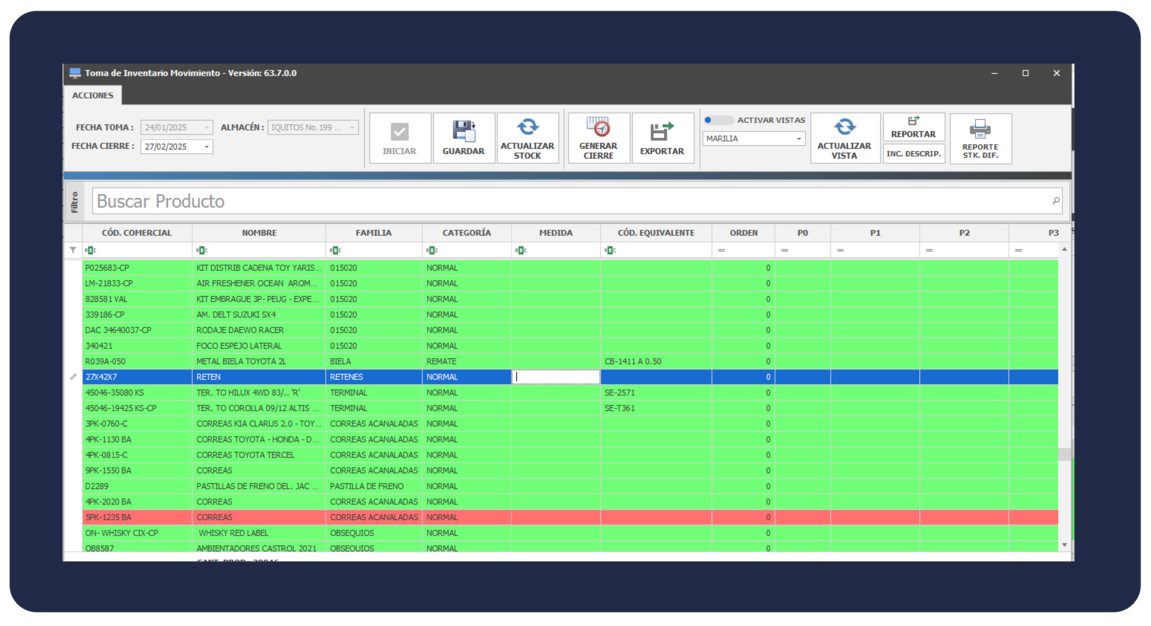Click the Actualizar Vista refresh icon
Viewport: 1151px width, 626px height.
(845, 127)
